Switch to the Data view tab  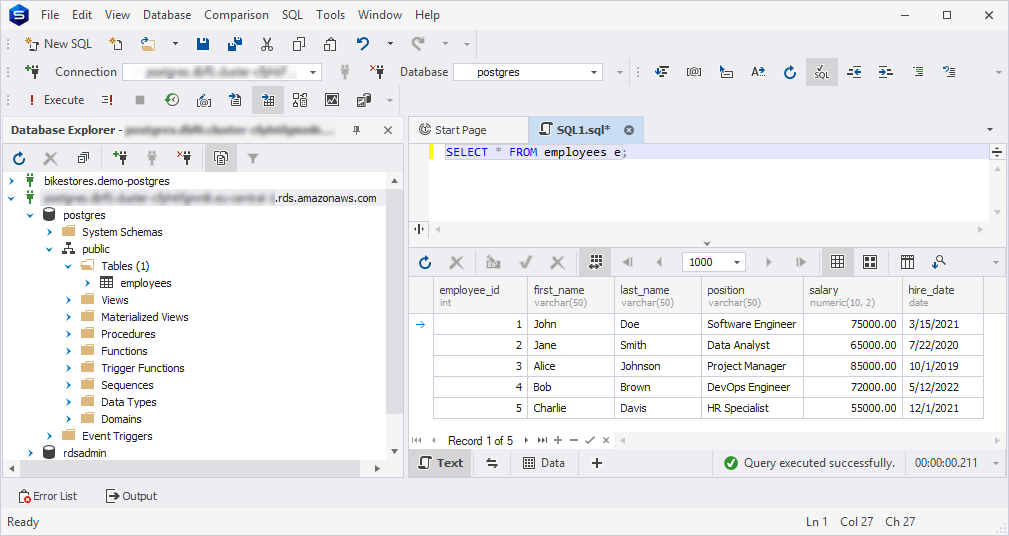point(544,463)
